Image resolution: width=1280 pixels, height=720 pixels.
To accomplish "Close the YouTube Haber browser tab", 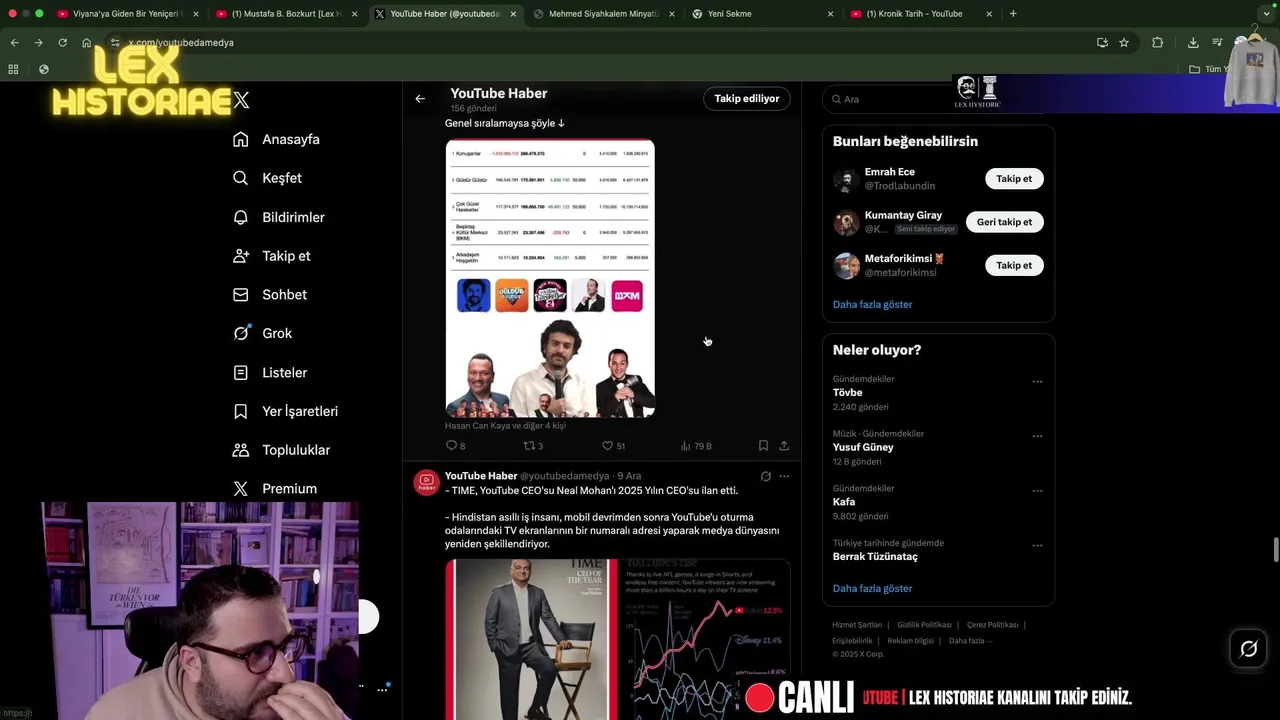I will click(513, 14).
